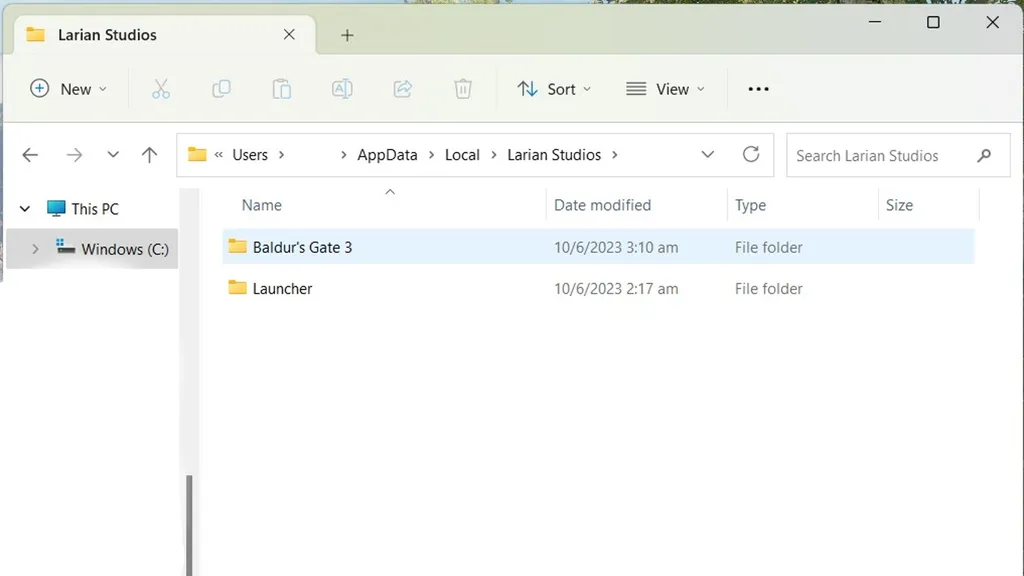Minimize the File Explorer window
Screen dimensions: 1024x576
point(875,22)
